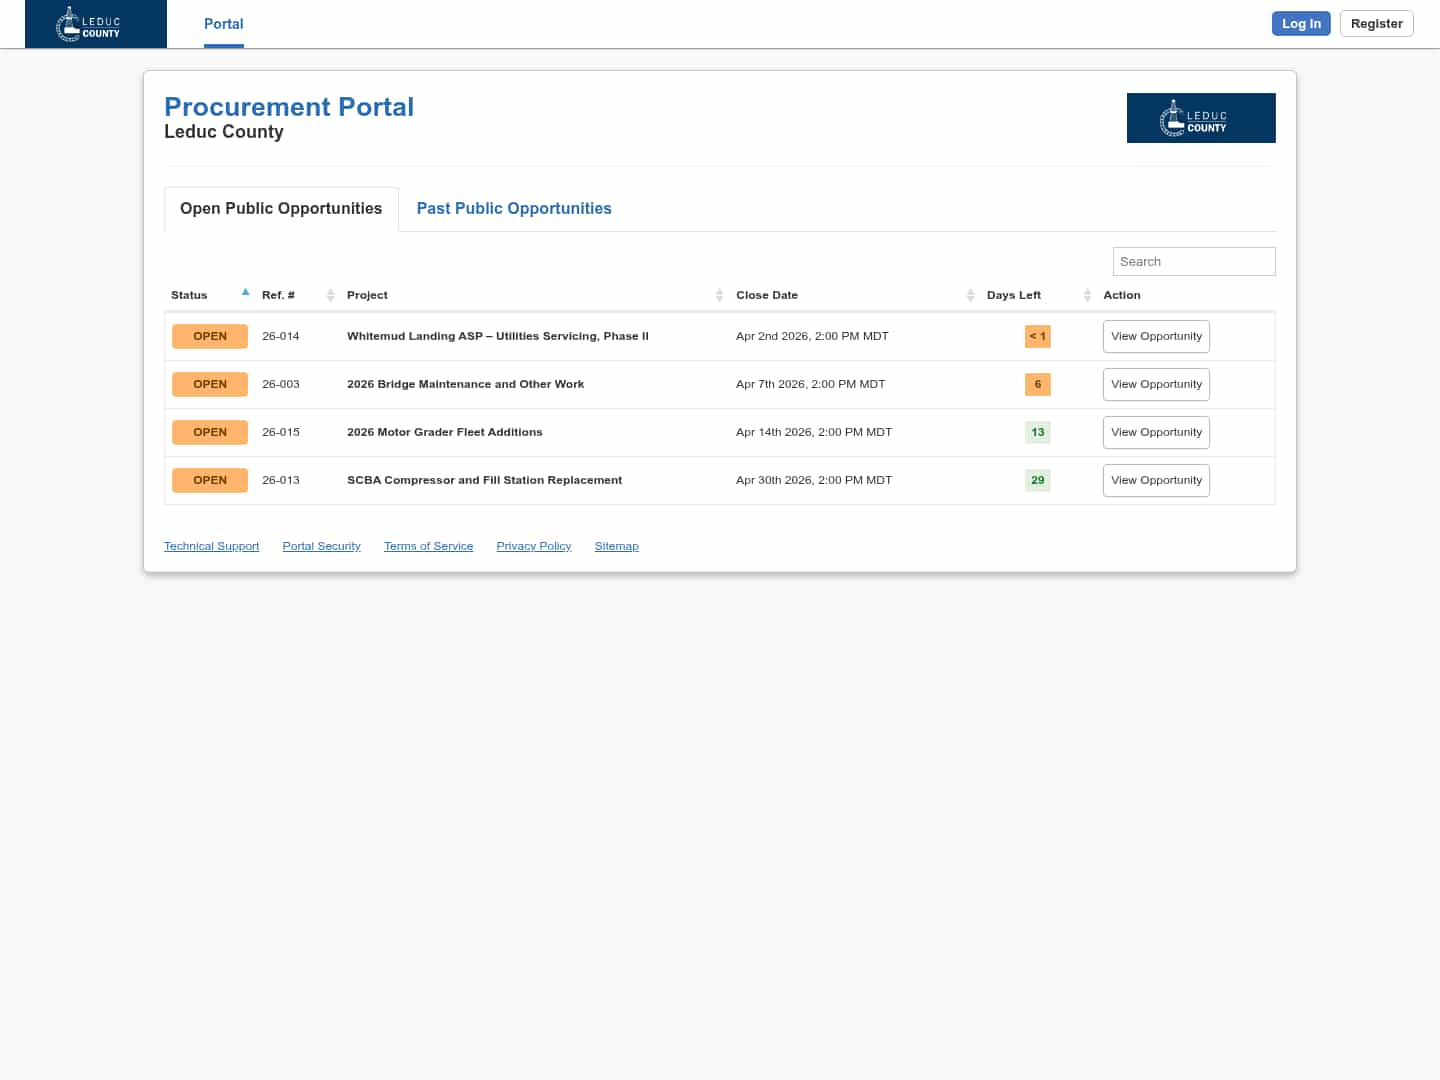Toggle sort order on the Close Date column
This screenshot has height=1080, width=1440.
click(x=970, y=294)
